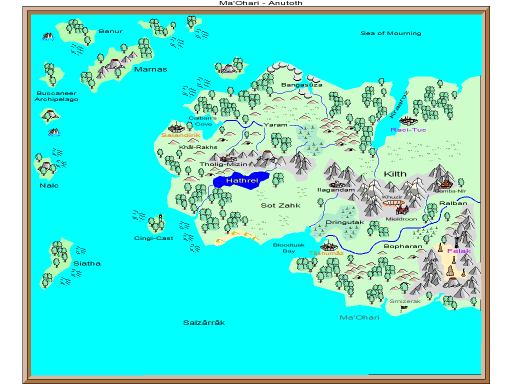Select the blue Hathrel lake
Viewport: 512px width, 384px height.
tap(241, 180)
